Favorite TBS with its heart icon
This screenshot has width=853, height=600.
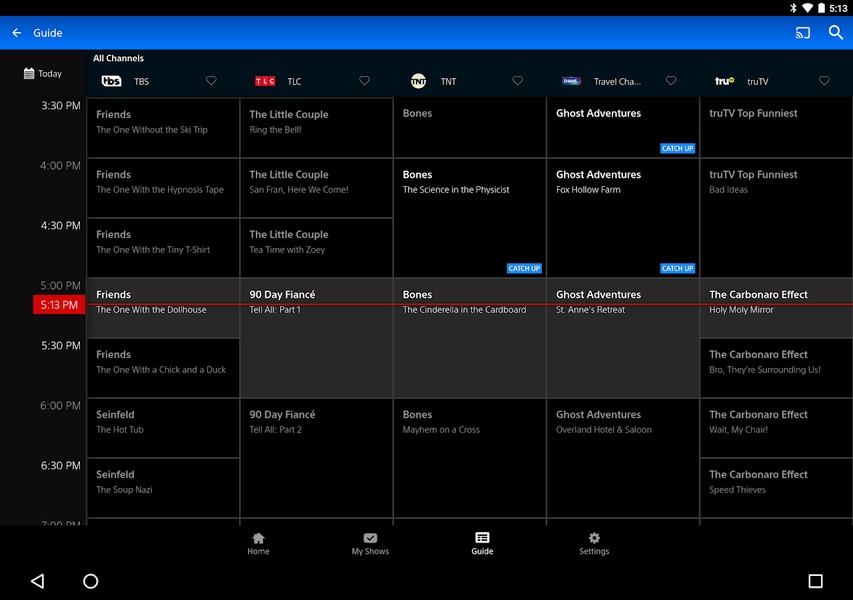211,81
